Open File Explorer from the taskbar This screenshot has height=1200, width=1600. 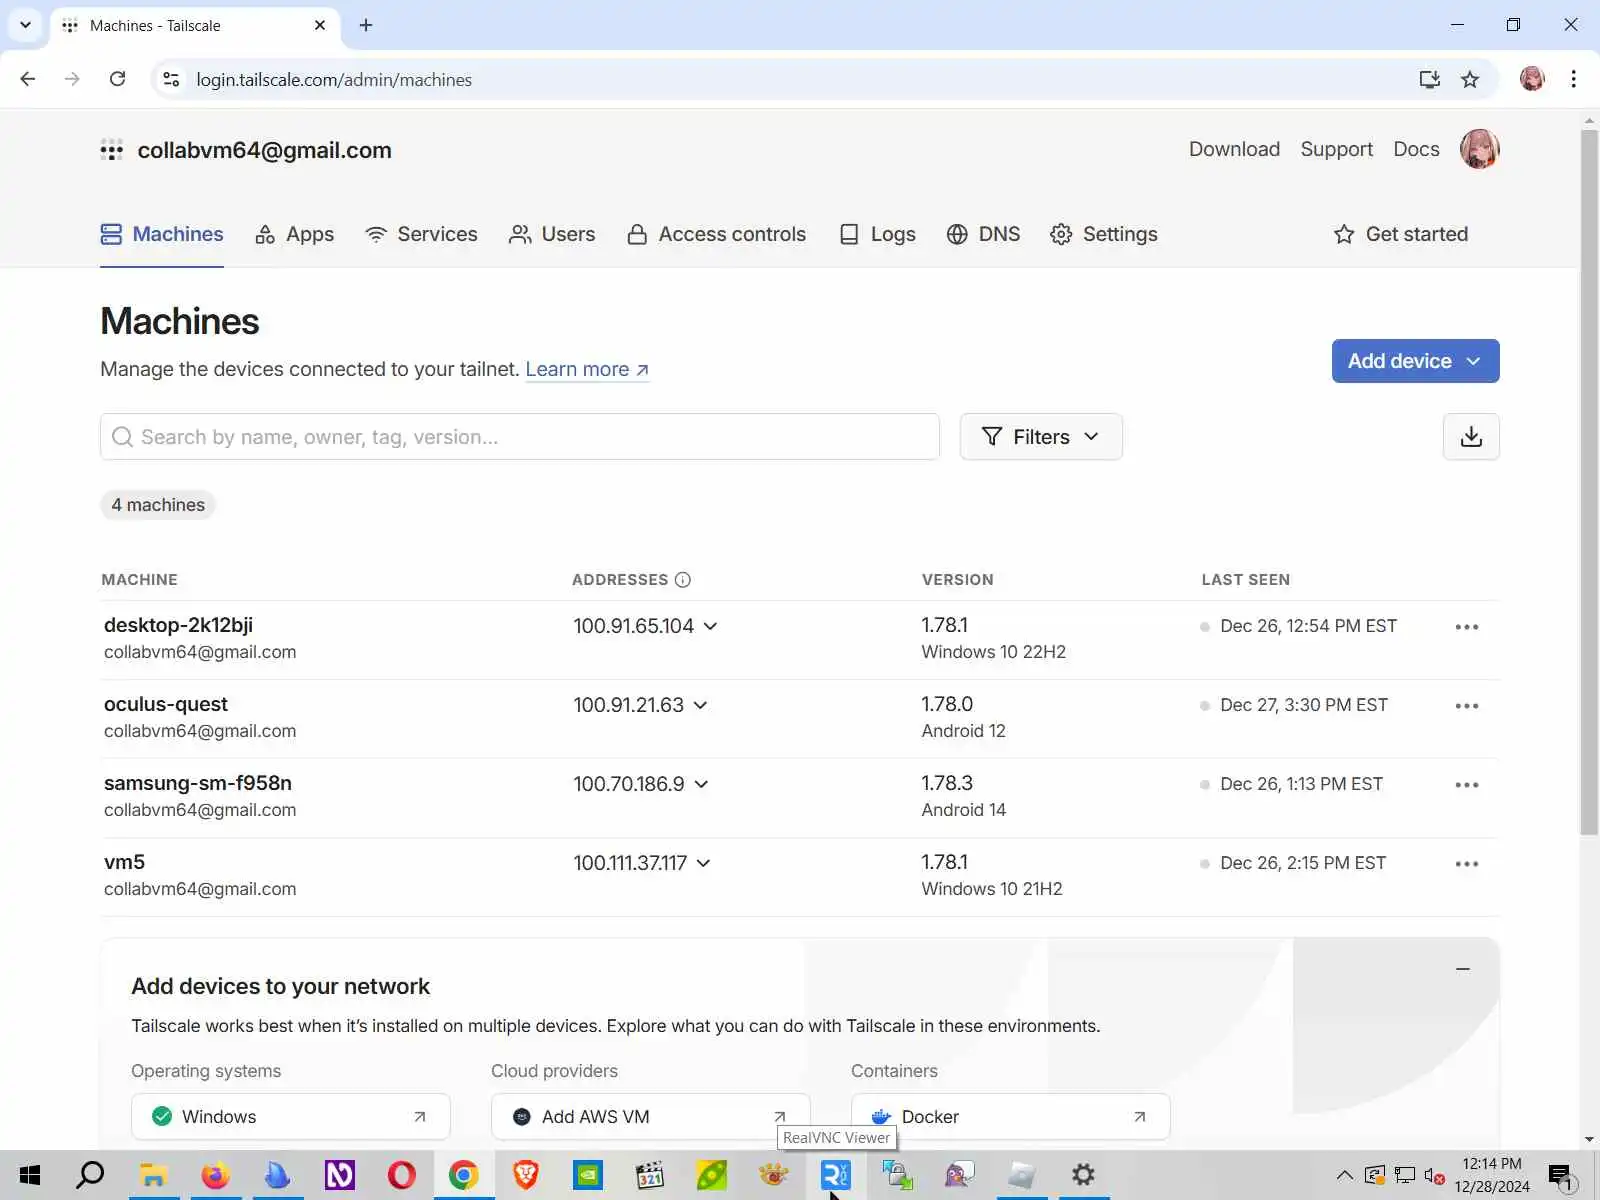[153, 1175]
